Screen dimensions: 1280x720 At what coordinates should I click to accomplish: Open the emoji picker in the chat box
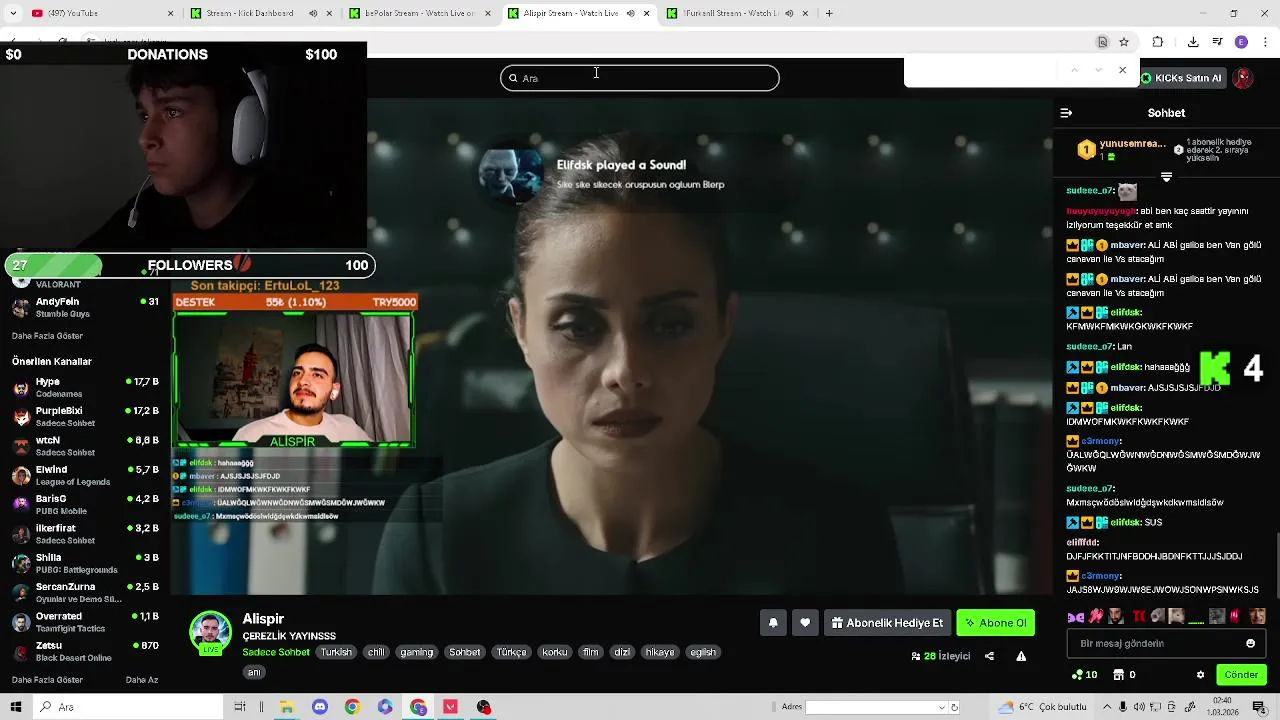click(x=1250, y=644)
